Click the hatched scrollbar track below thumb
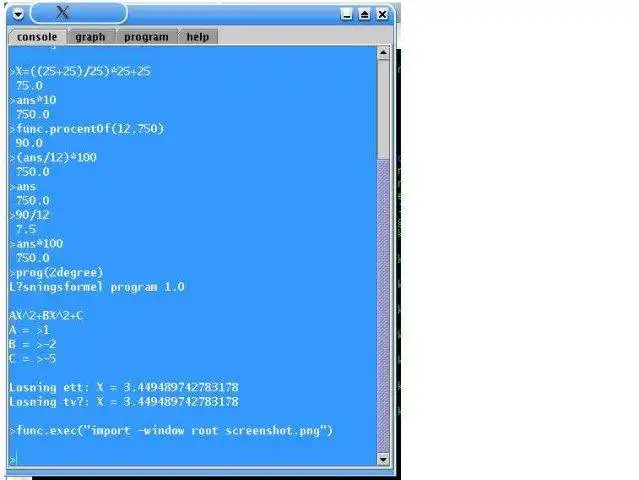This screenshot has height=480, width=639. pos(383,306)
